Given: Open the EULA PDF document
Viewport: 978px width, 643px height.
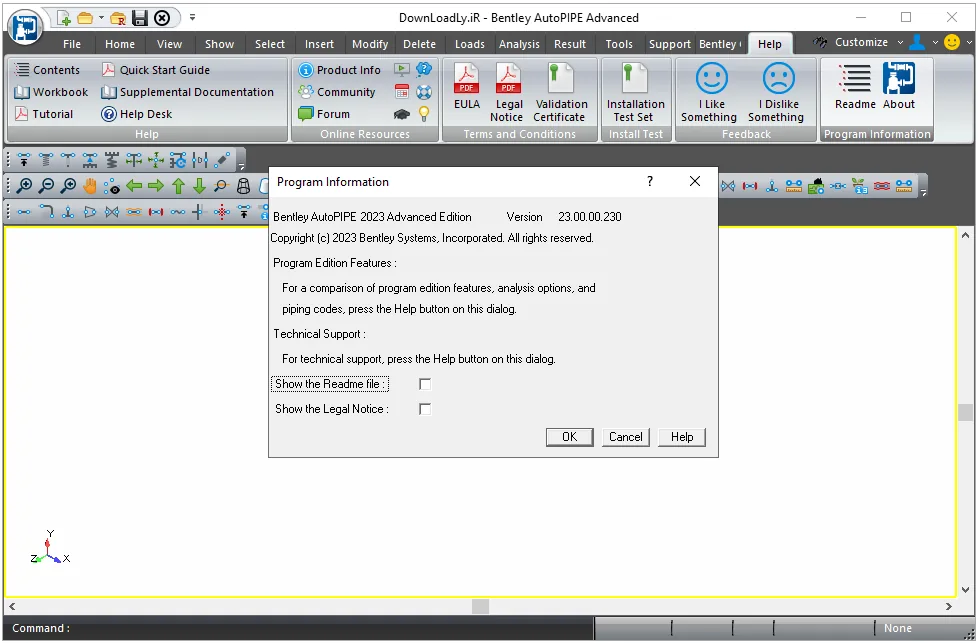Looking at the screenshot, I should coord(467,87).
